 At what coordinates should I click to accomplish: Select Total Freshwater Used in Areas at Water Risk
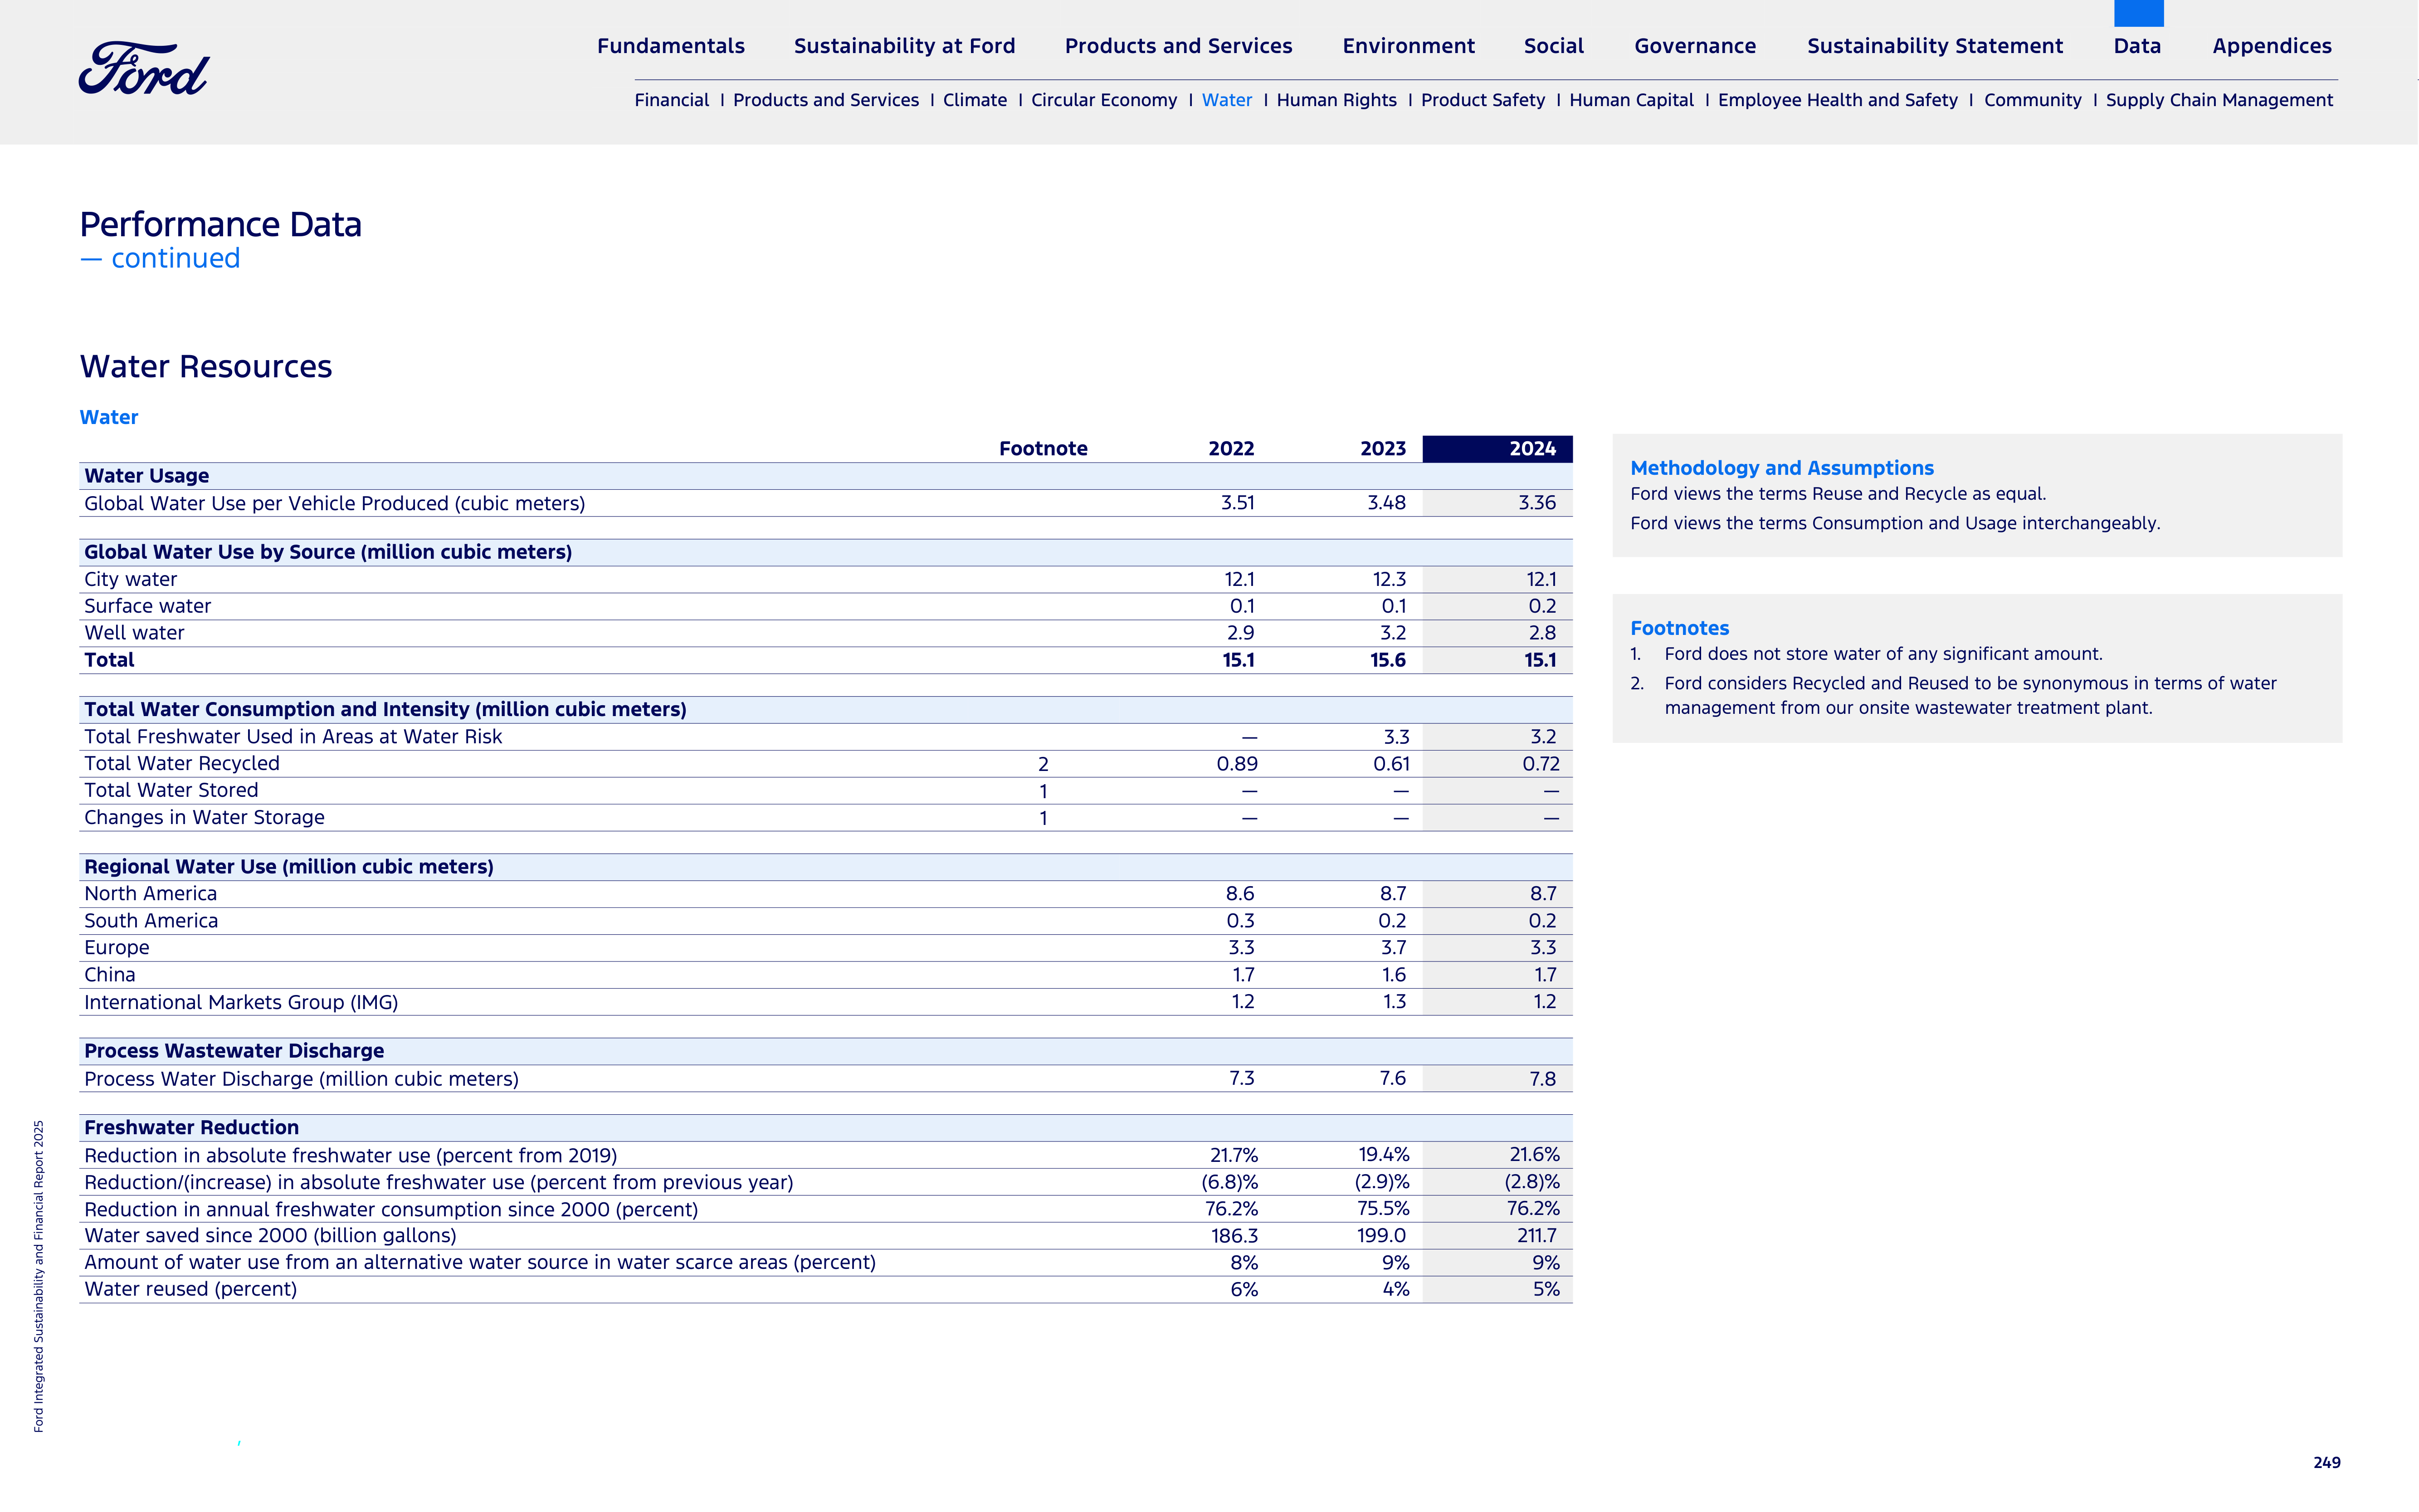click(293, 737)
